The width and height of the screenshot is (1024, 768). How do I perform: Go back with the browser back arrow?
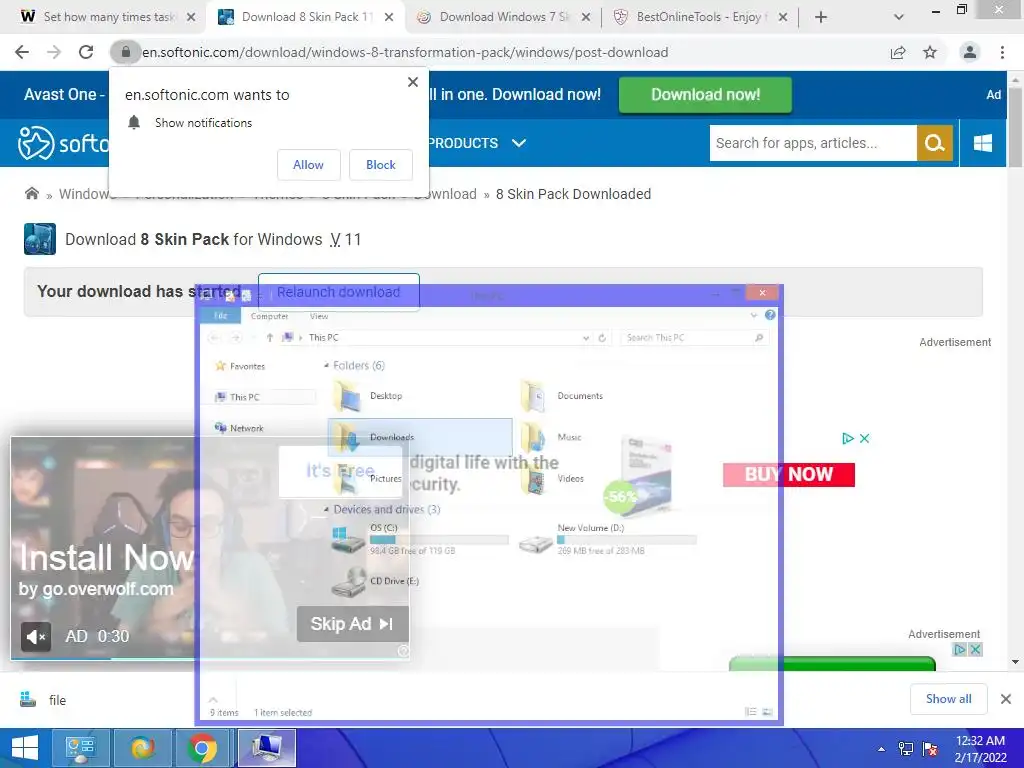click(x=22, y=52)
